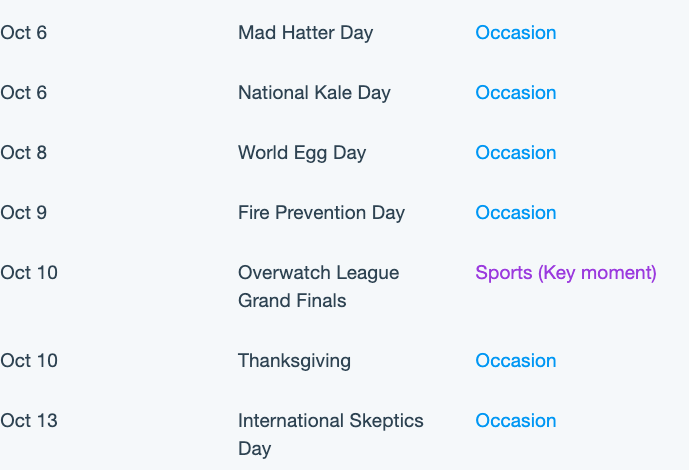This screenshot has width=690, height=470.
Task: Select the World Egg Day event name
Action: [302, 153]
